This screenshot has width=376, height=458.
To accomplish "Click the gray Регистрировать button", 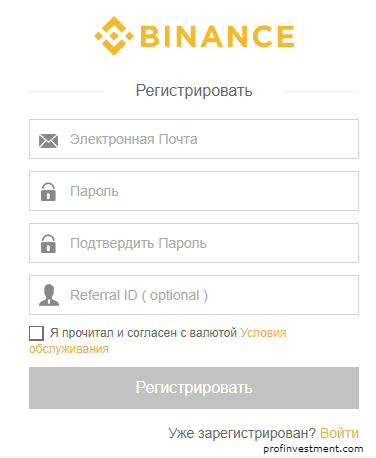I will pos(194,388).
